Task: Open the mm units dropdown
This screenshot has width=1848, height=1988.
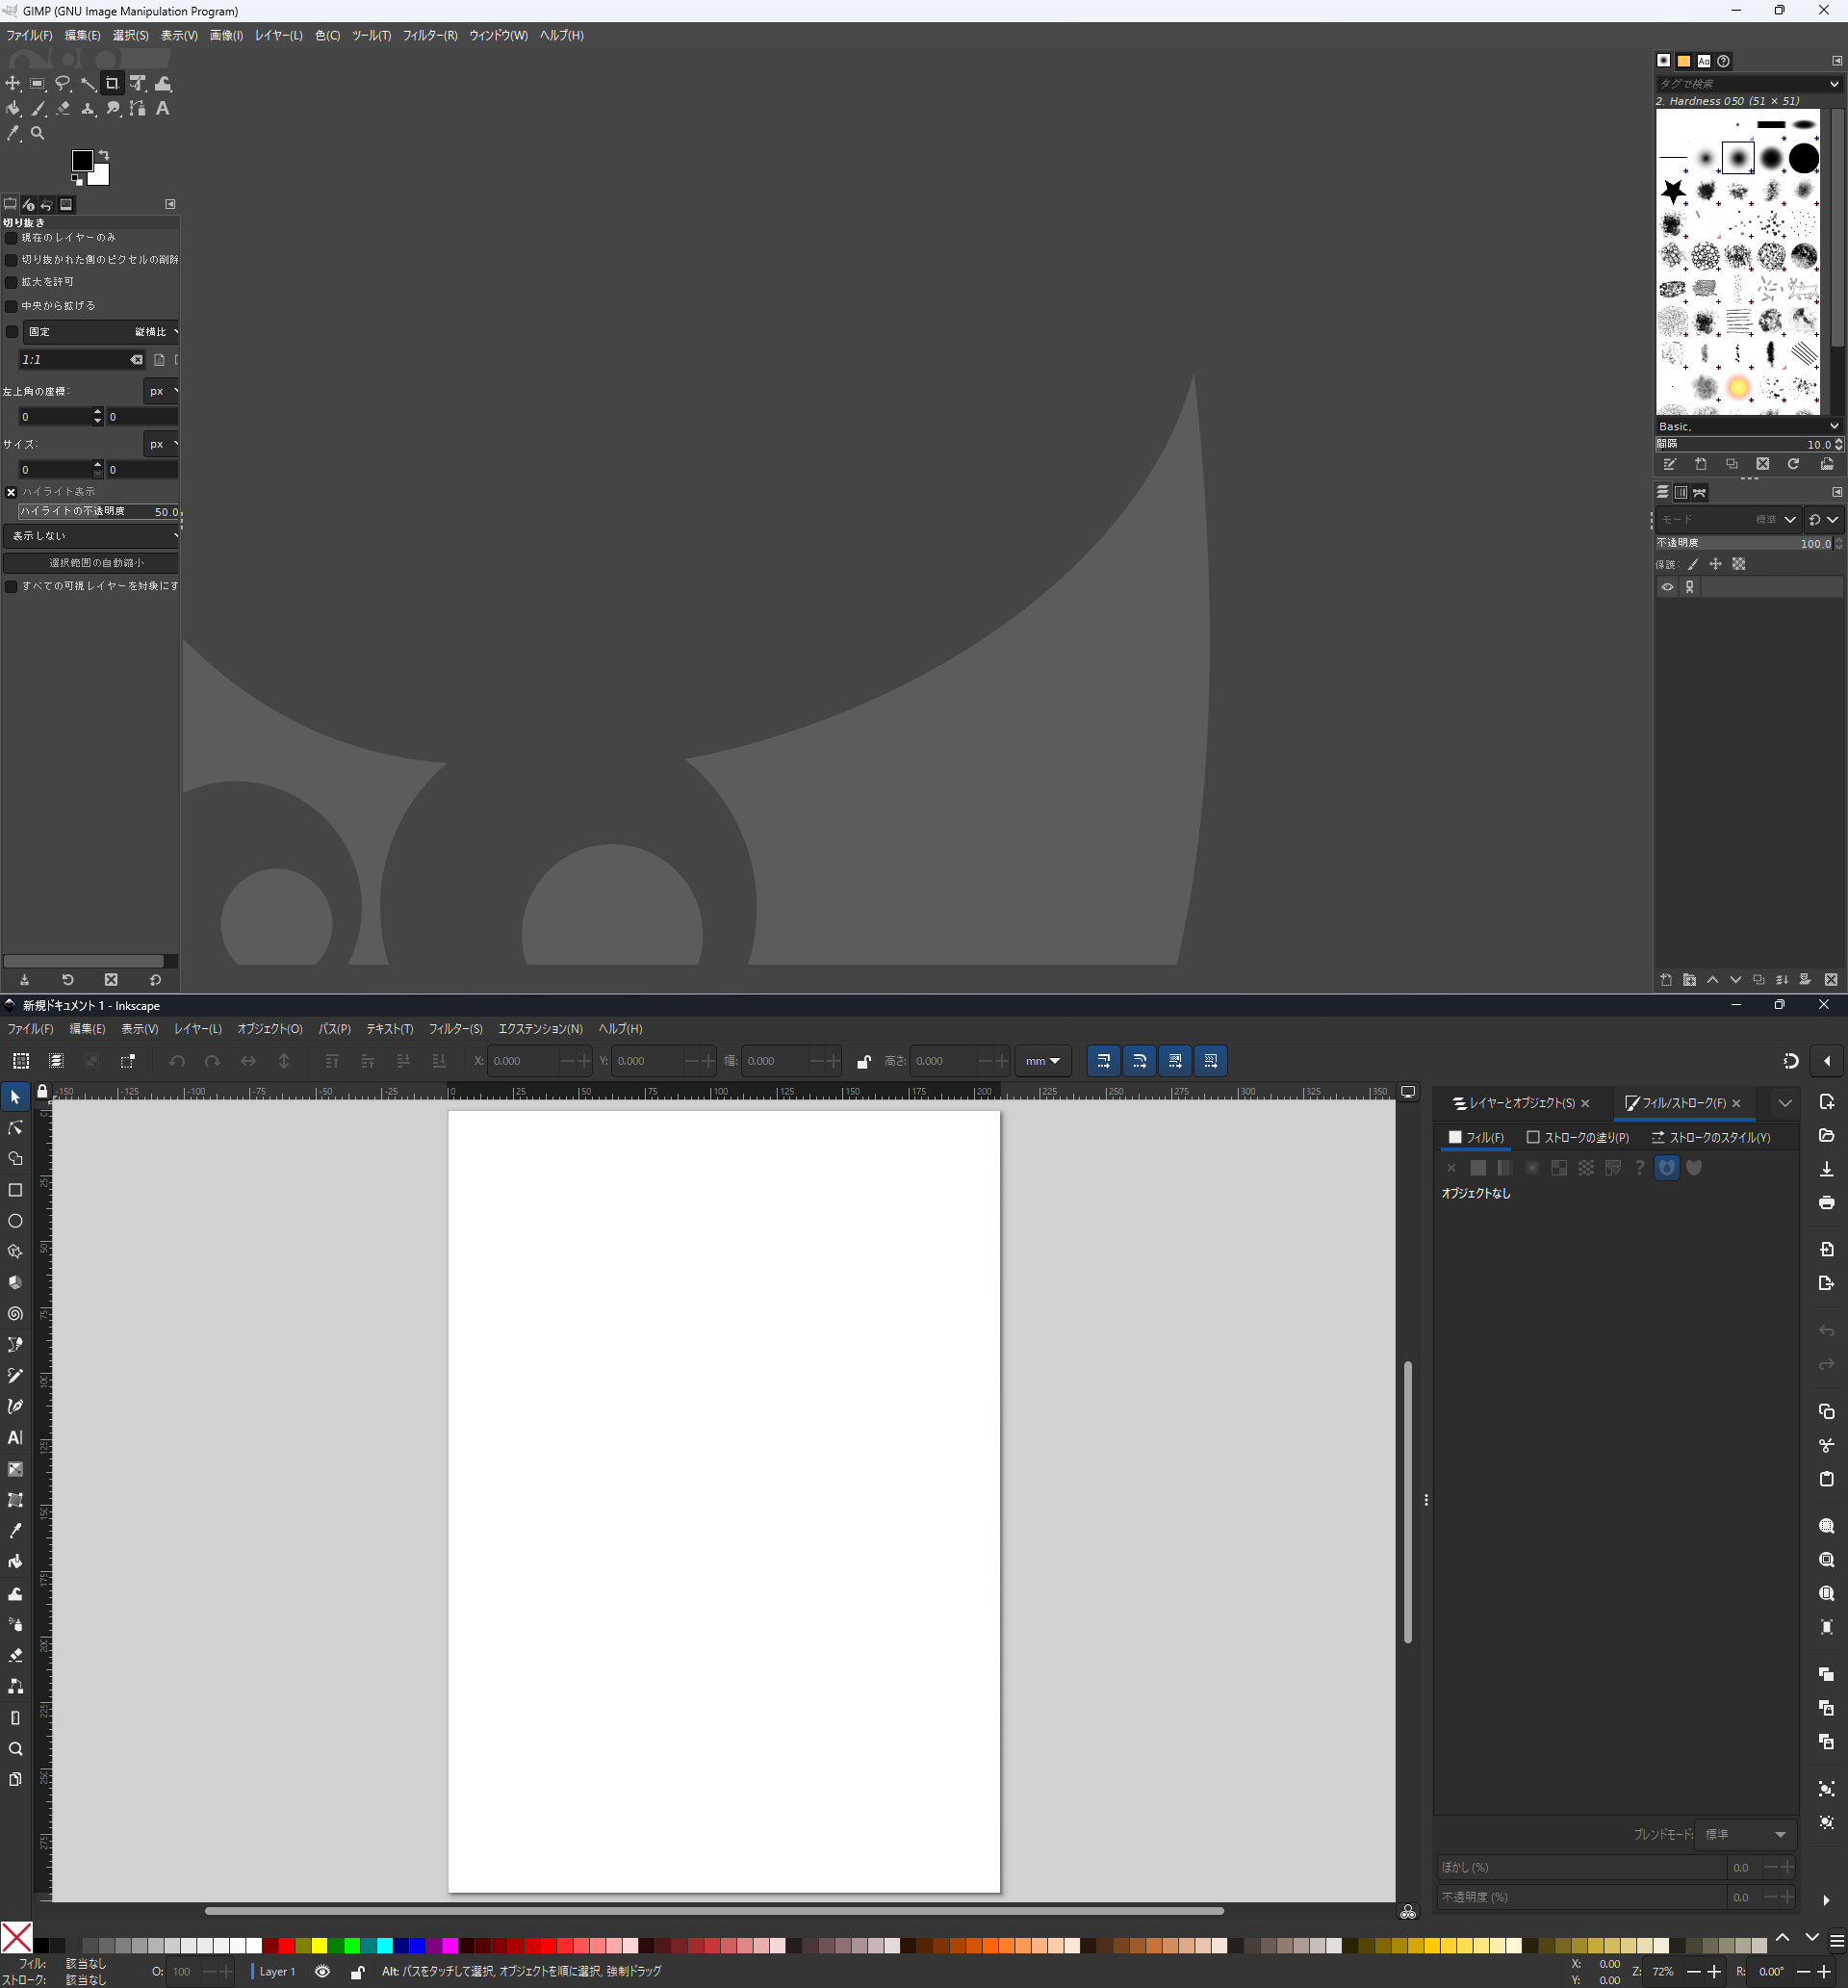Action: click(1042, 1061)
